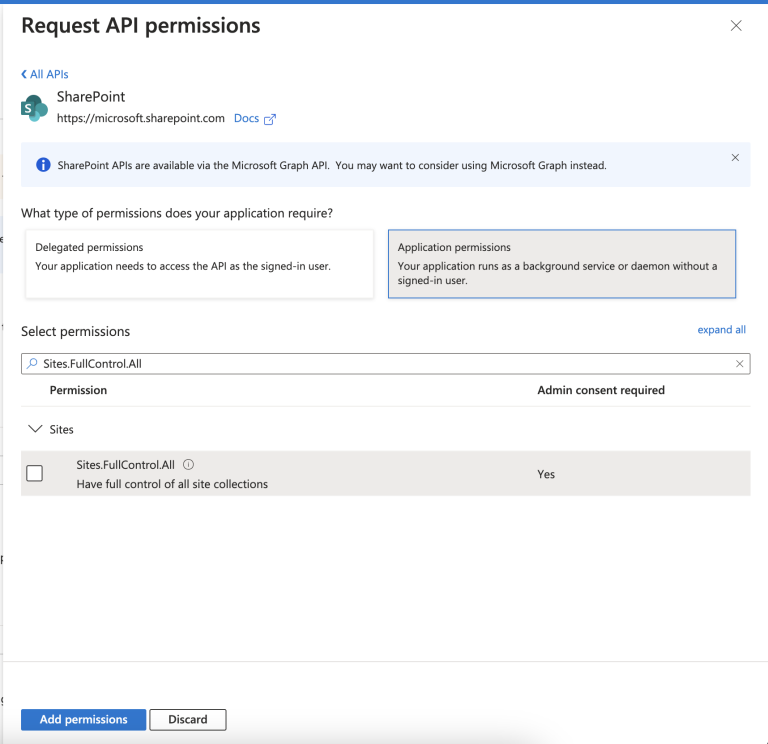768x744 pixels.
Task: Go back to All APIs
Action: pyautogui.click(x=45, y=74)
